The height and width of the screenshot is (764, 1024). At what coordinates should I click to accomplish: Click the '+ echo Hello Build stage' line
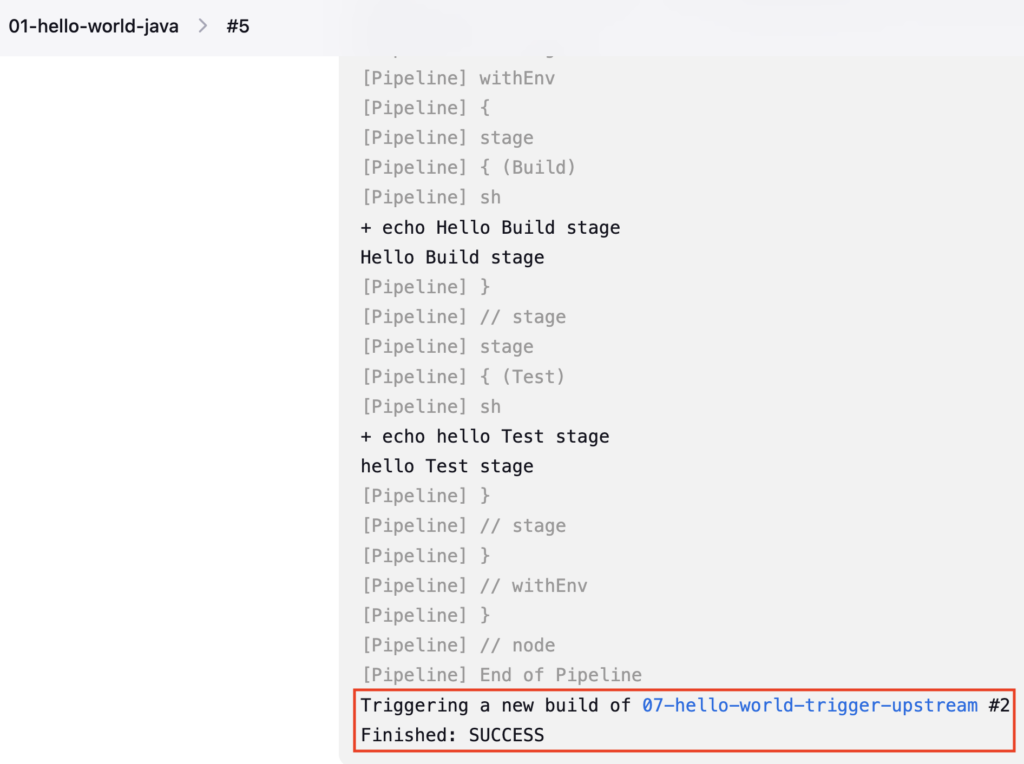click(x=490, y=227)
